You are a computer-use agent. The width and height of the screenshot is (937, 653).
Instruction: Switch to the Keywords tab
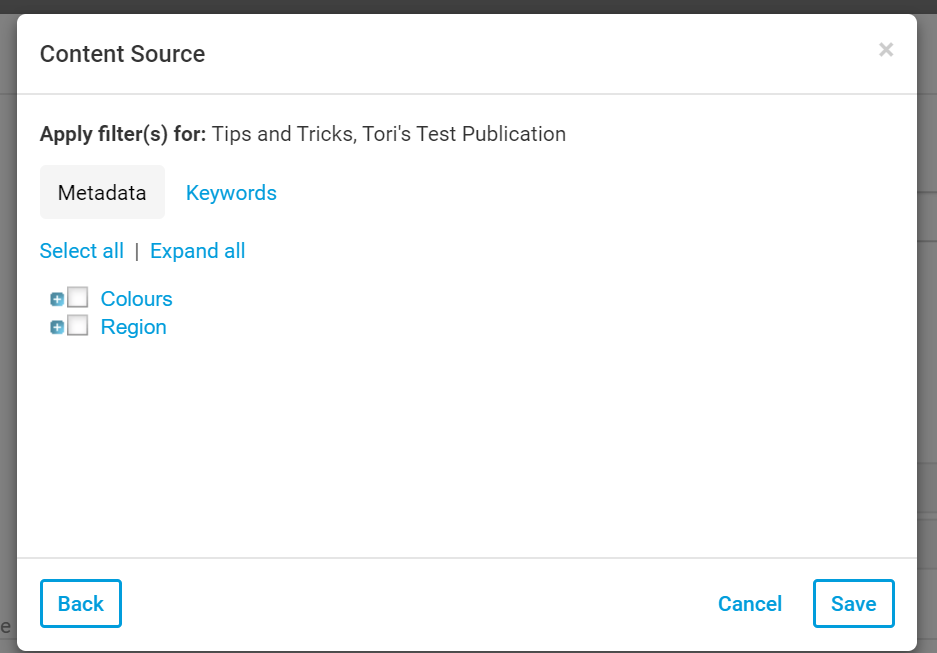(231, 193)
